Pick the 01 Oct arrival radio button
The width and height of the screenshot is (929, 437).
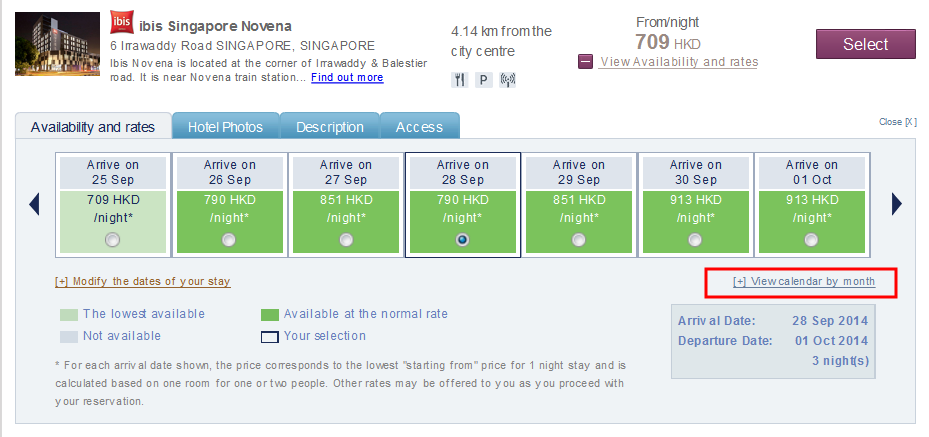pyautogui.click(x=811, y=239)
